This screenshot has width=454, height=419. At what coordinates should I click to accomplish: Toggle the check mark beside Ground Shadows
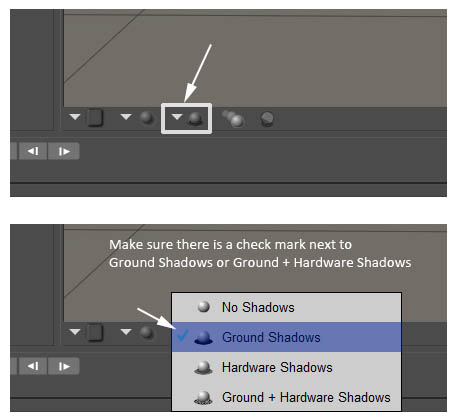[x=182, y=336]
